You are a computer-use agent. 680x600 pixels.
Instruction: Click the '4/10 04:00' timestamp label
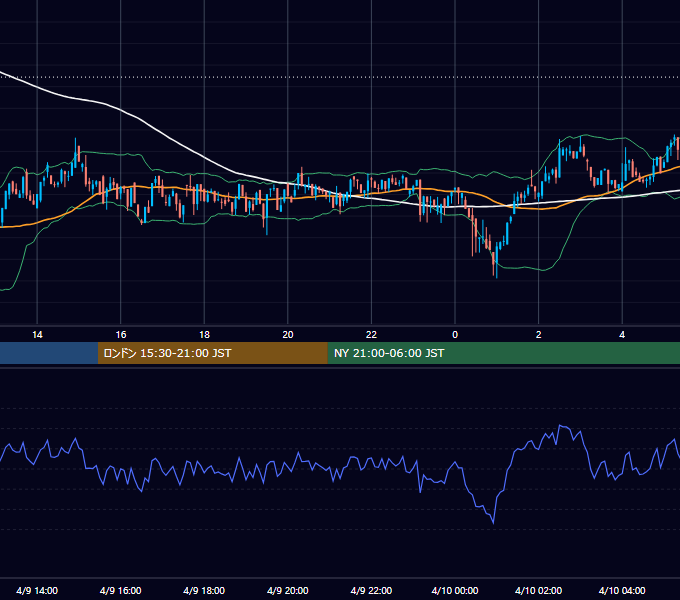point(622,590)
